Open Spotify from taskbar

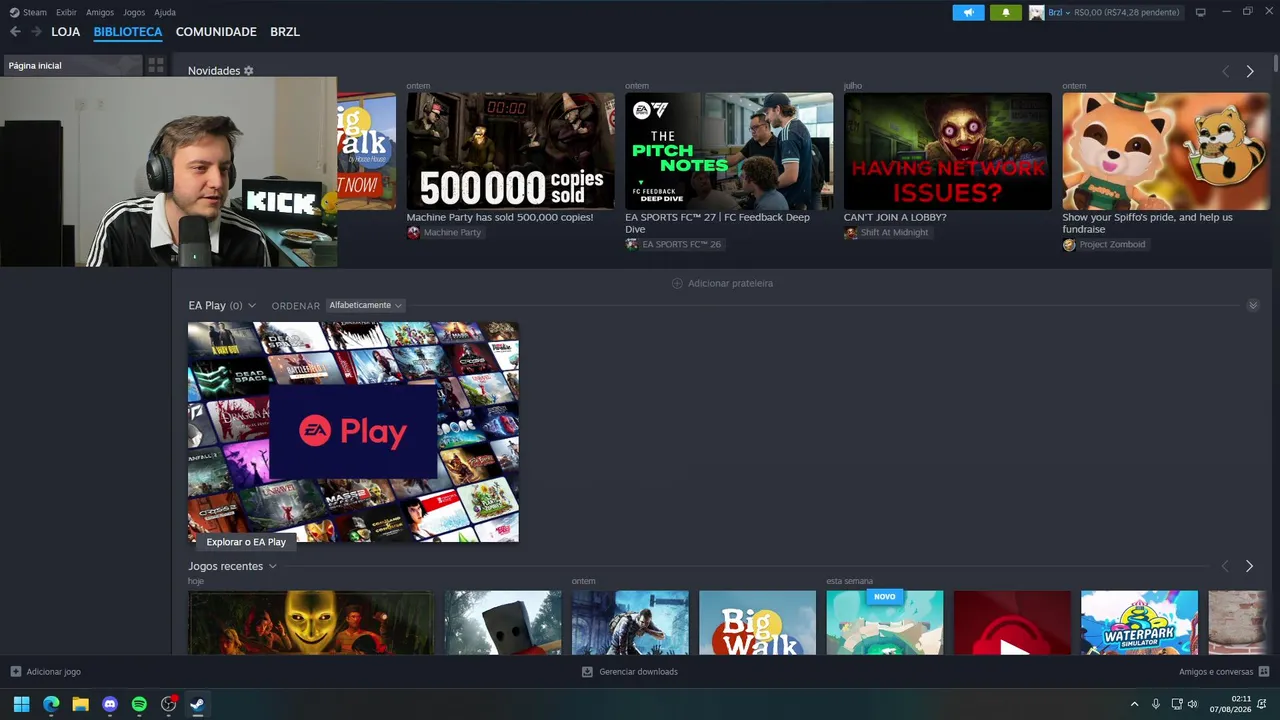(x=139, y=704)
